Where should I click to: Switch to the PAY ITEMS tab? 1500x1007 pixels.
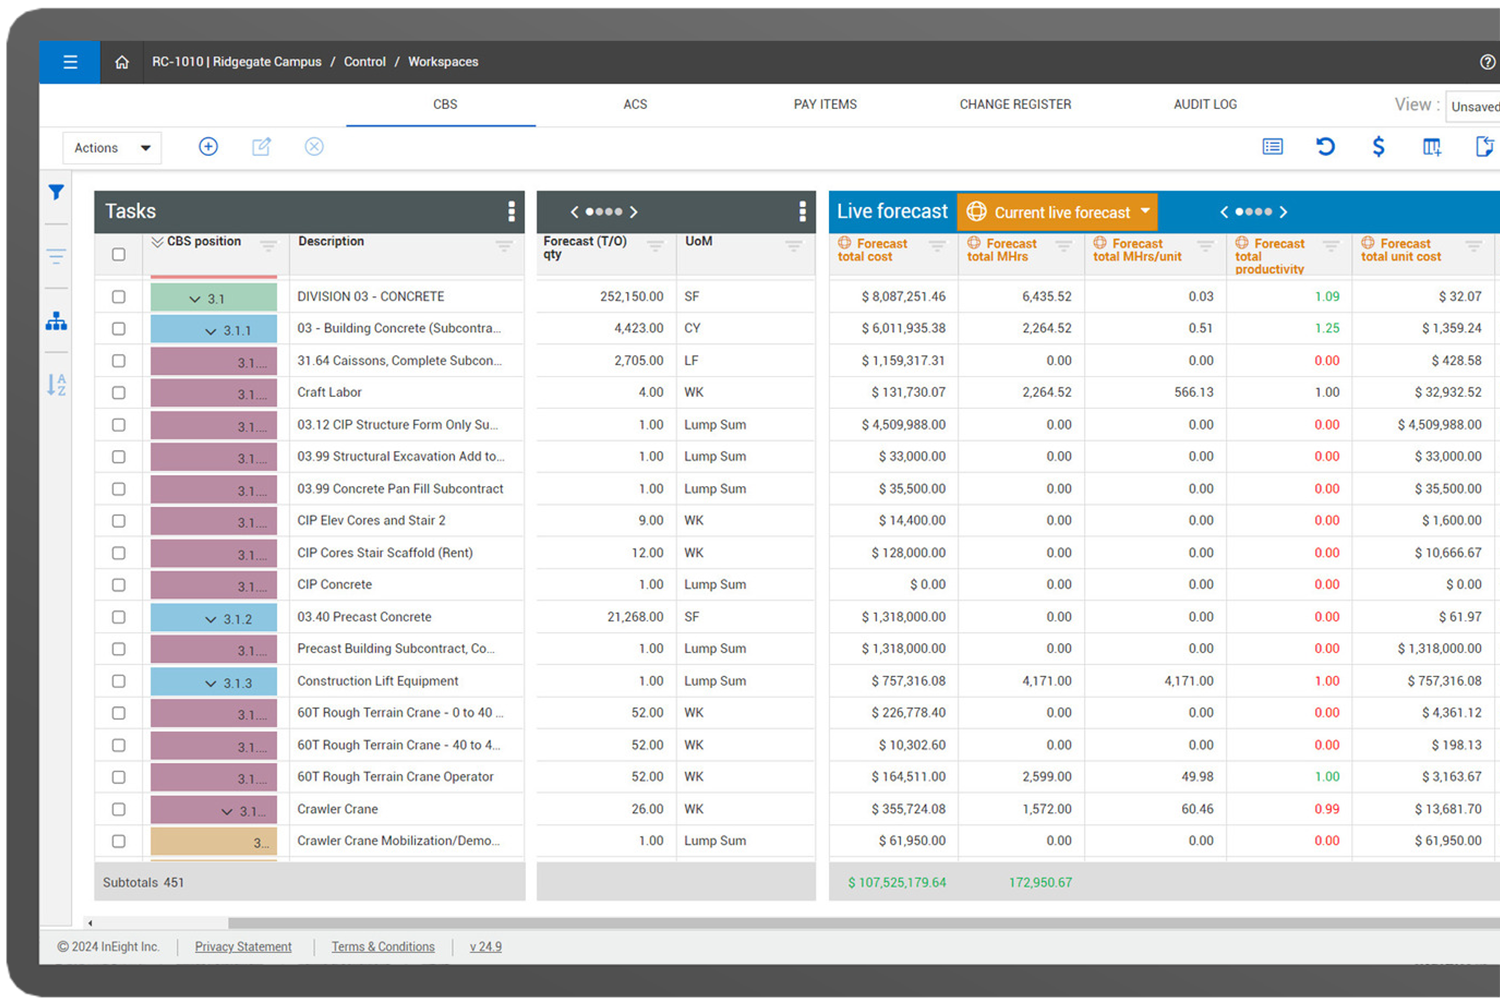(825, 104)
